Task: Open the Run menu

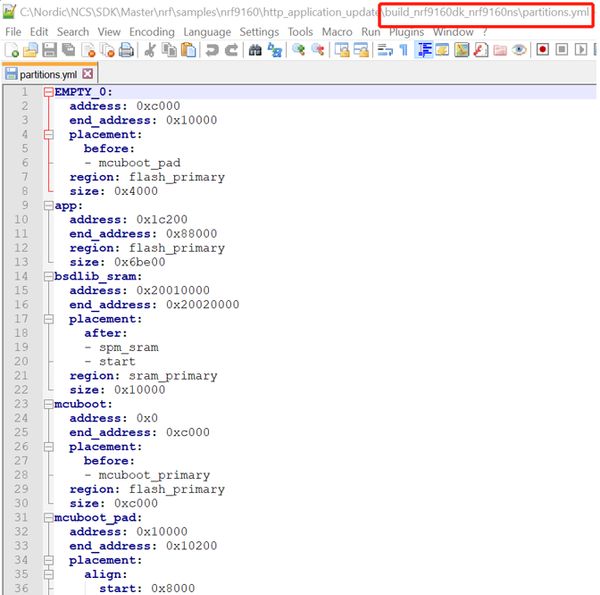Action: 371,32
